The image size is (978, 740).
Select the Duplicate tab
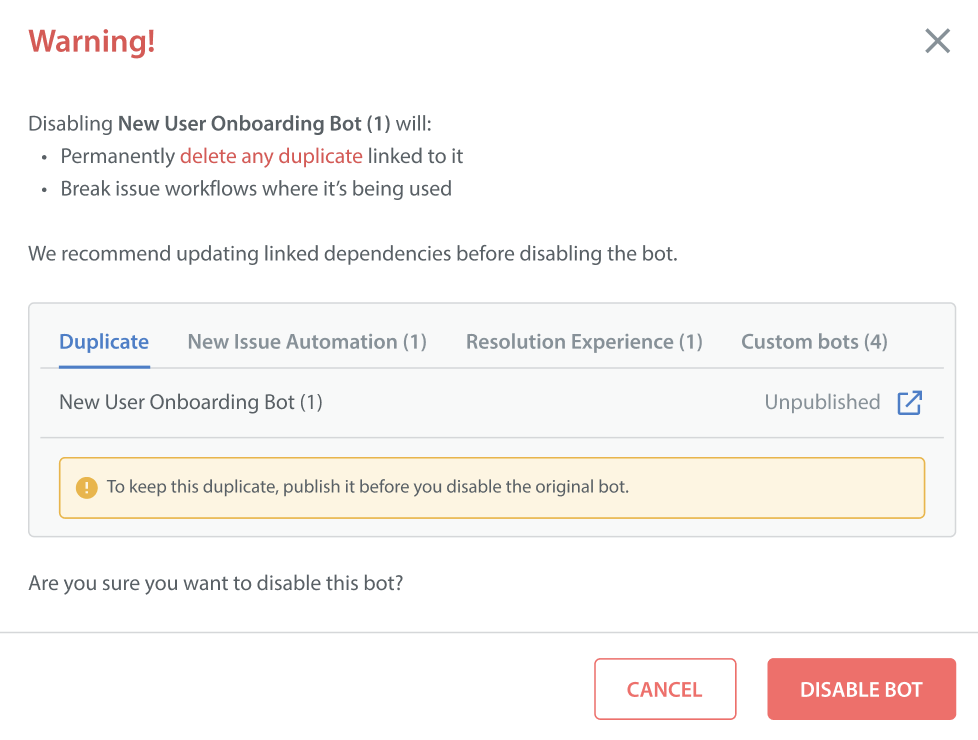104,342
